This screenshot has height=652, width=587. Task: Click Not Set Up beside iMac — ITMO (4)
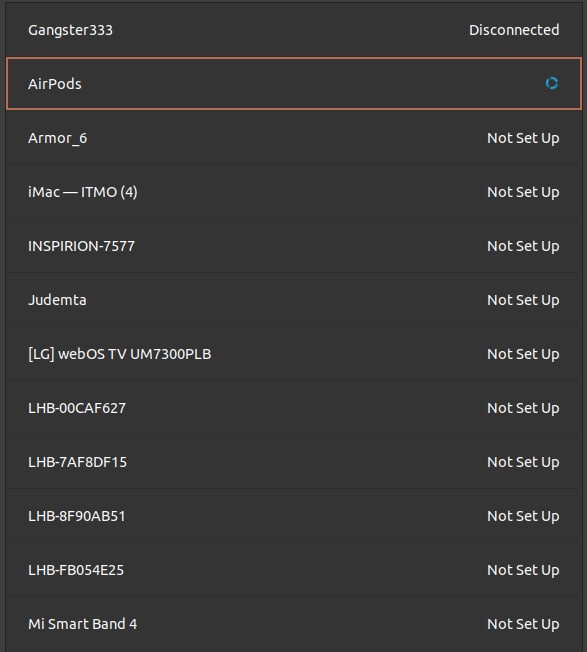523,193
